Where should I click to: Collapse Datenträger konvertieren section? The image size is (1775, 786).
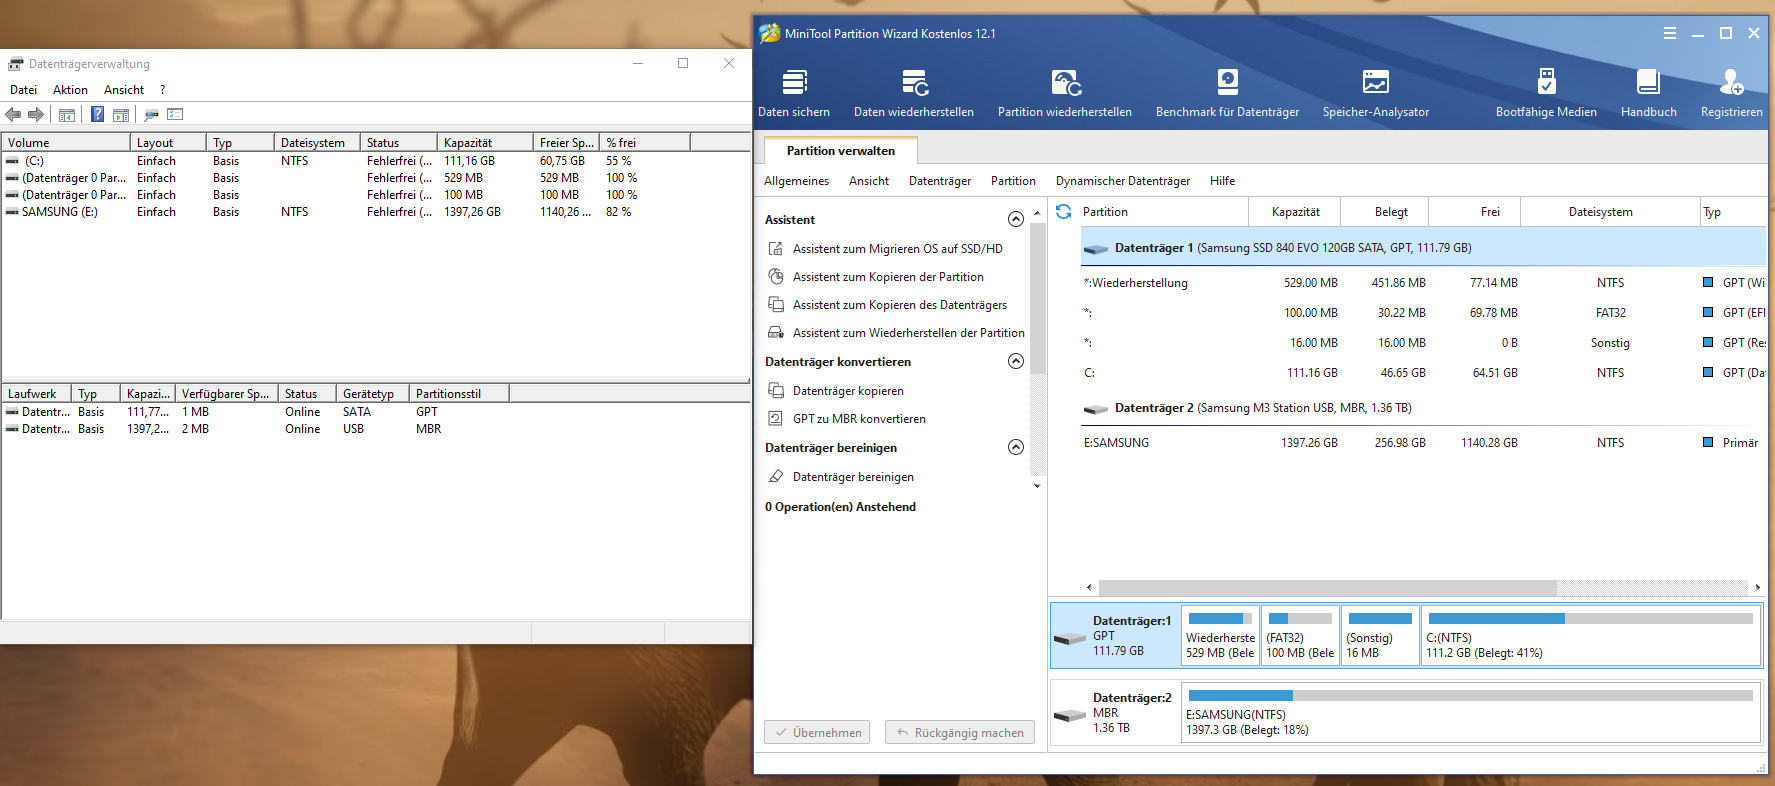point(1016,361)
